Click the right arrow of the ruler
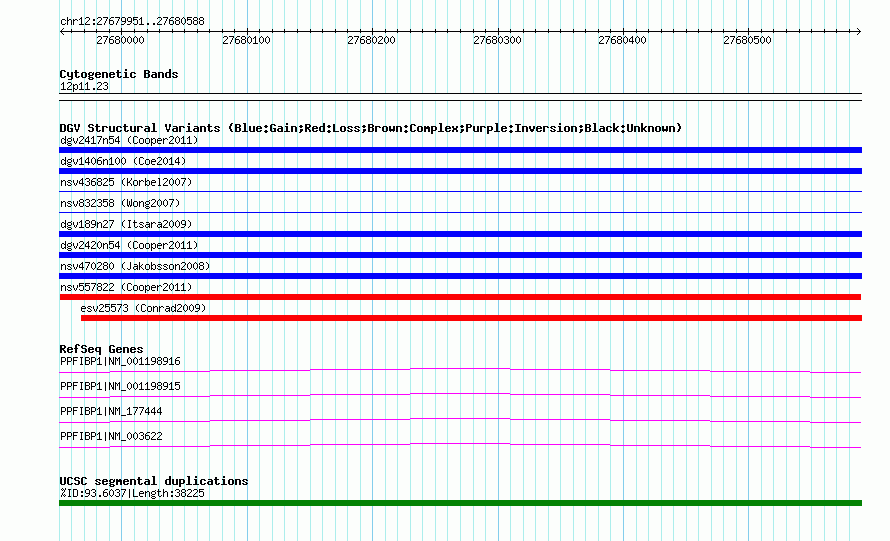This screenshot has width=890, height=541. (858, 31)
